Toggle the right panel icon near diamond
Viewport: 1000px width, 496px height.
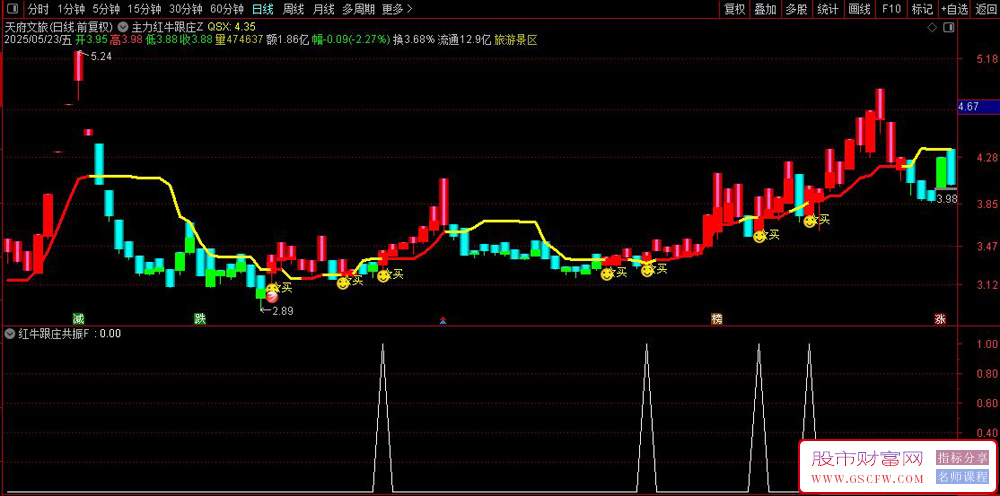pyautogui.click(x=949, y=27)
